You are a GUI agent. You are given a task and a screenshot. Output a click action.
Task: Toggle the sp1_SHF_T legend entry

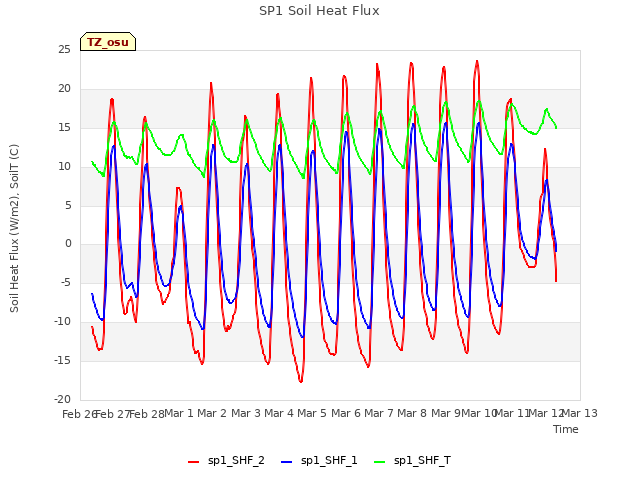point(412,461)
